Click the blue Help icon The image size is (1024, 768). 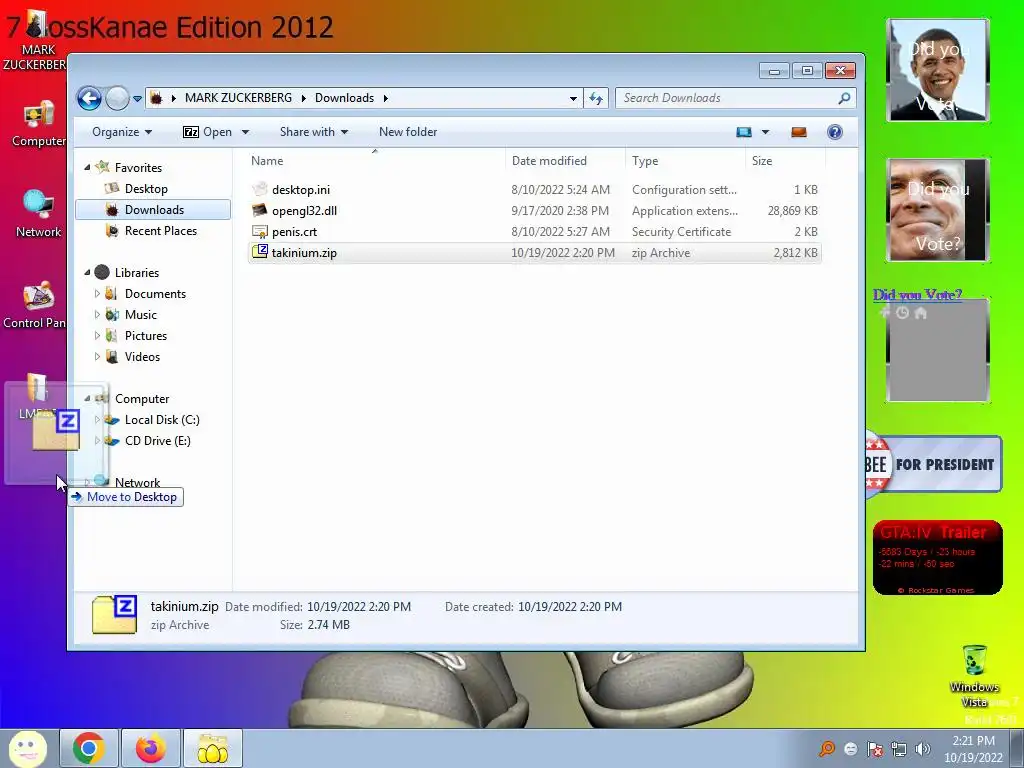834,132
